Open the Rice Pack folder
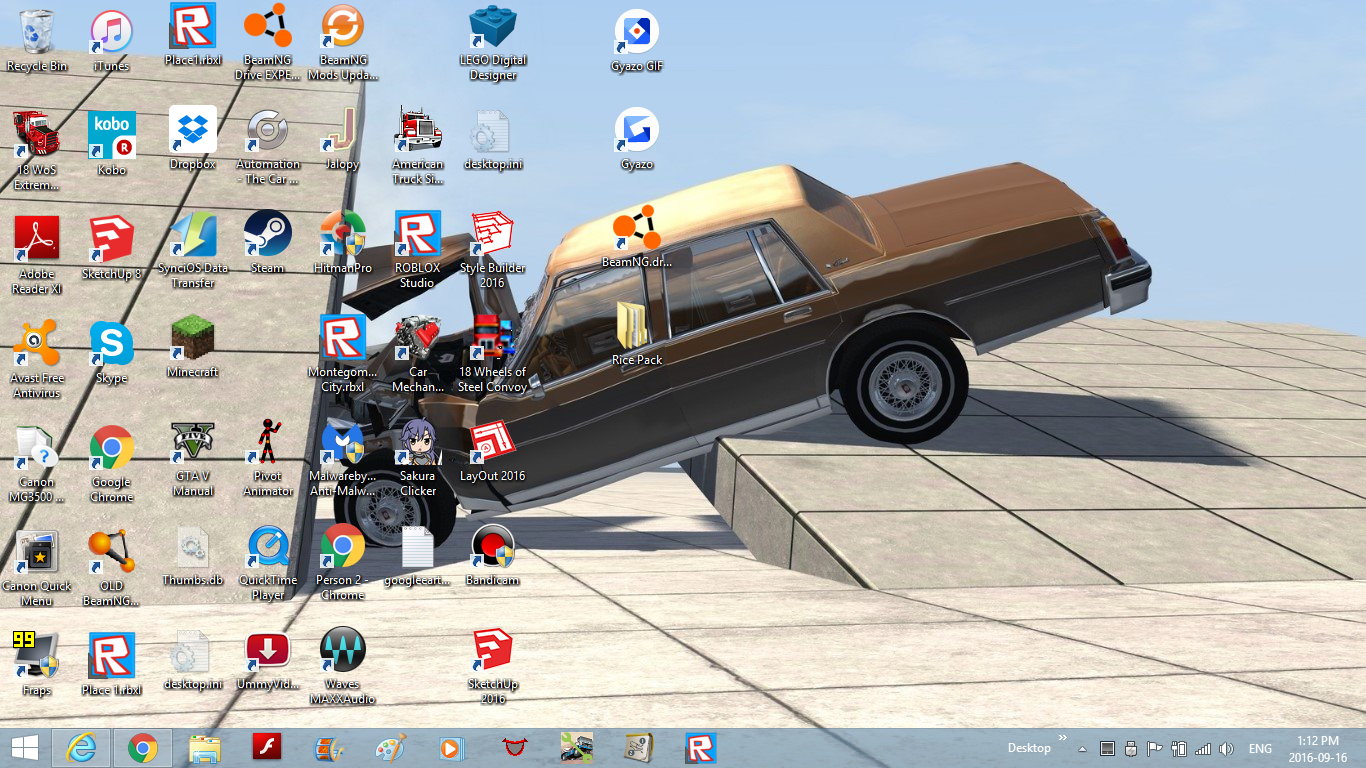The image size is (1366, 768). tap(637, 333)
